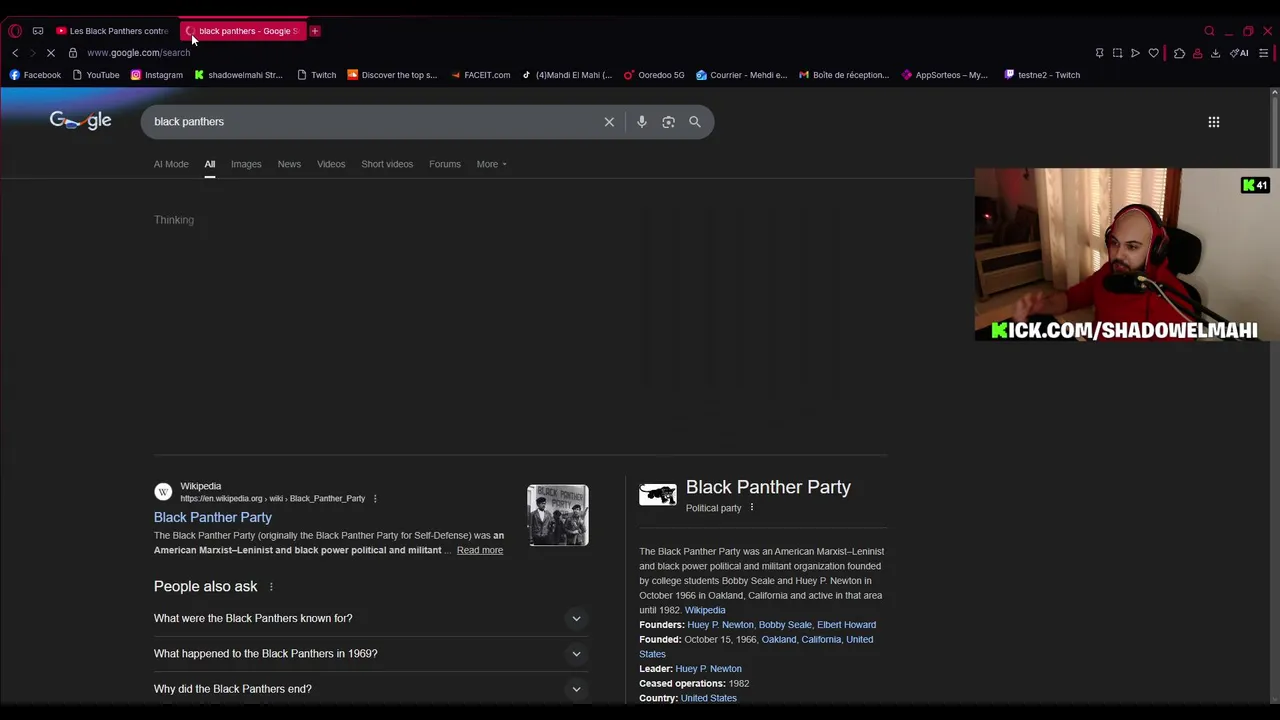Image resolution: width=1280 pixels, height=720 pixels.
Task: Select the News search tab
Action: point(289,164)
